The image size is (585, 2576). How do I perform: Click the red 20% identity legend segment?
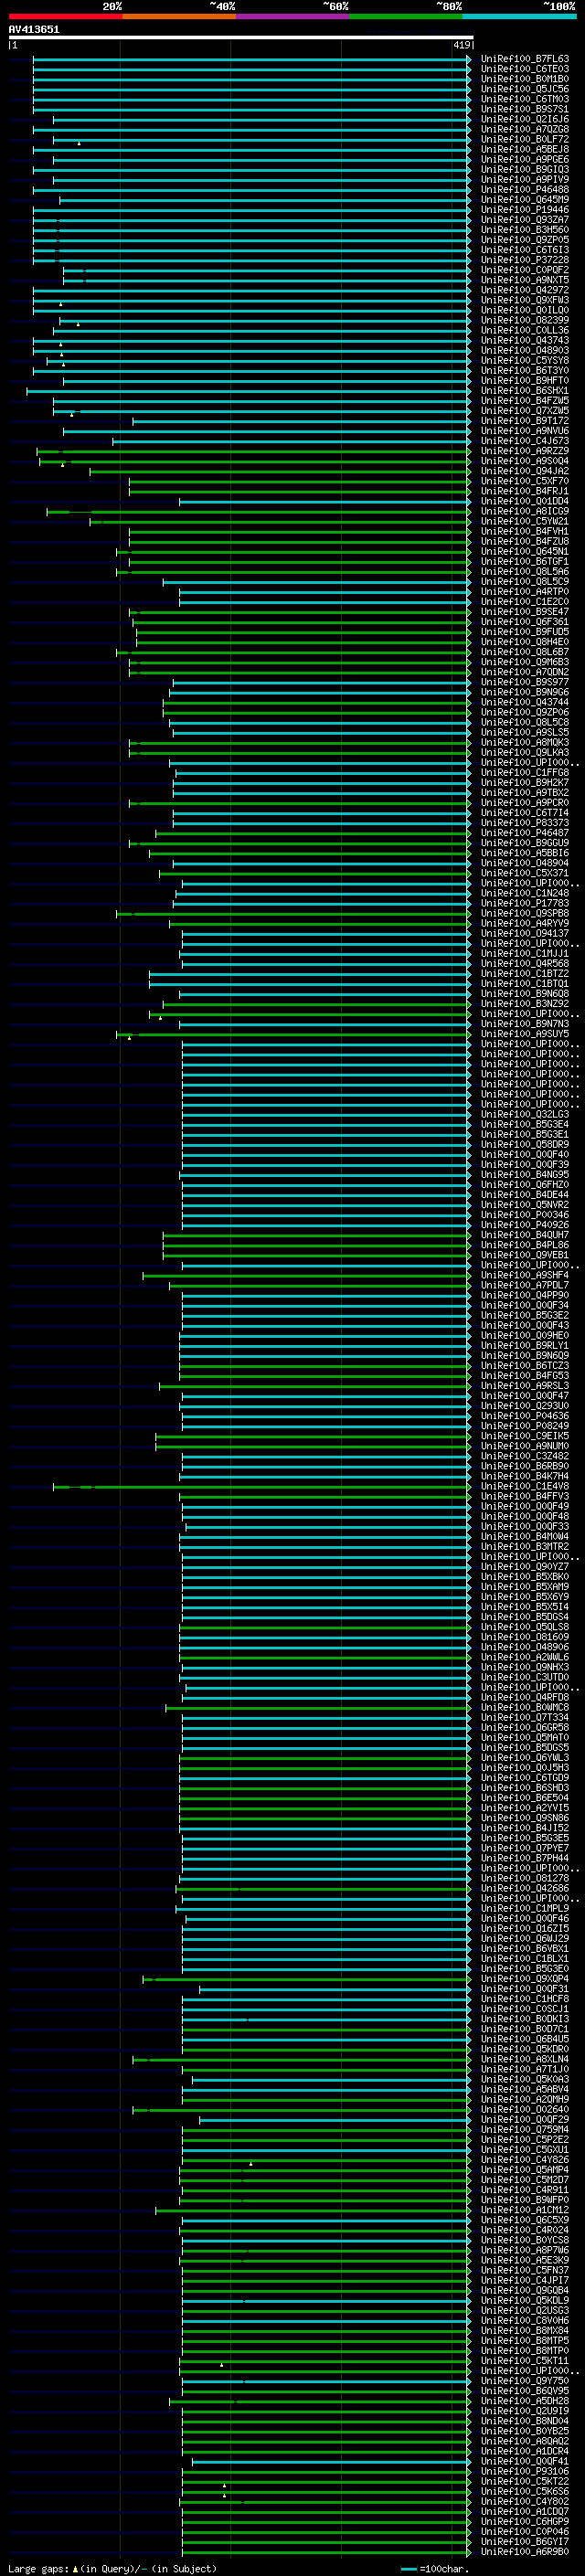(x=65, y=16)
